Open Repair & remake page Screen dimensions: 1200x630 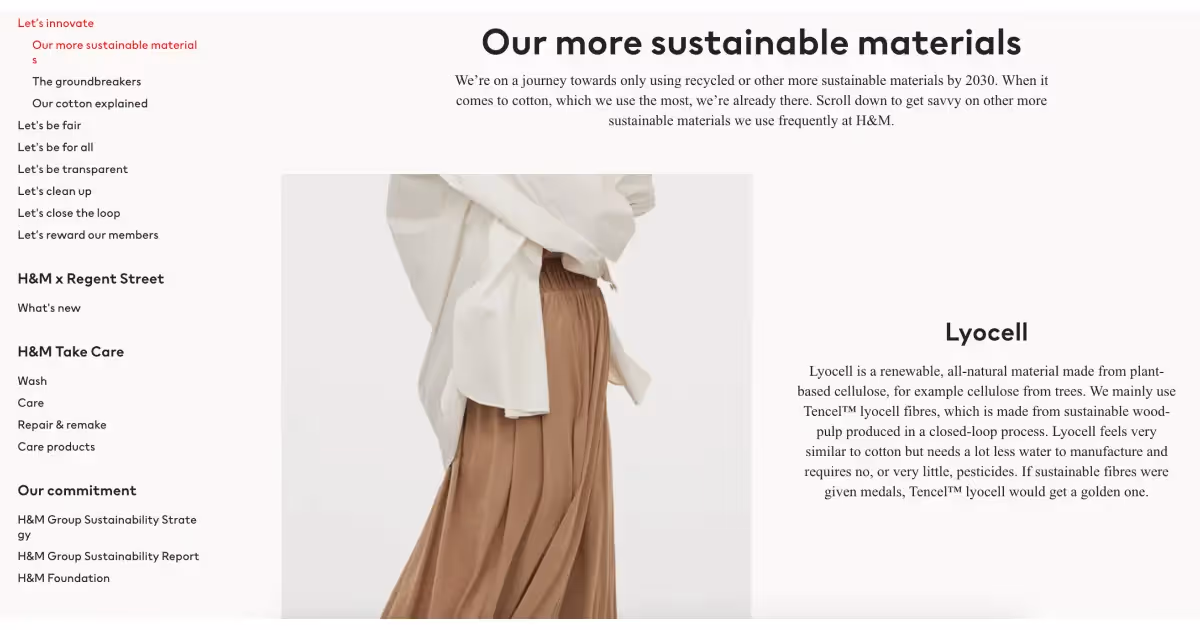(x=61, y=425)
